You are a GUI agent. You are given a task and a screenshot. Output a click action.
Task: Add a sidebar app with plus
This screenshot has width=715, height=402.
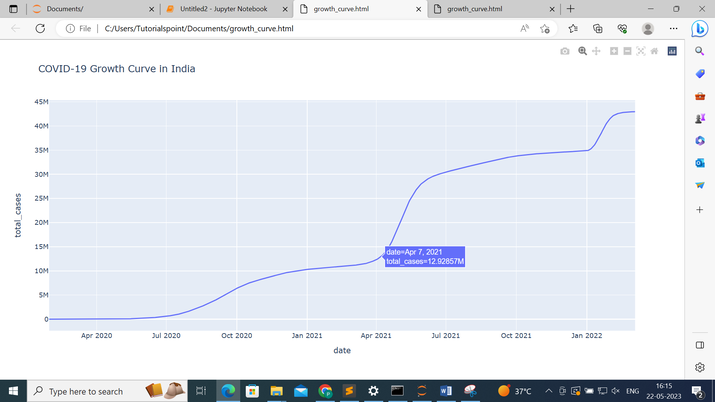point(700,210)
